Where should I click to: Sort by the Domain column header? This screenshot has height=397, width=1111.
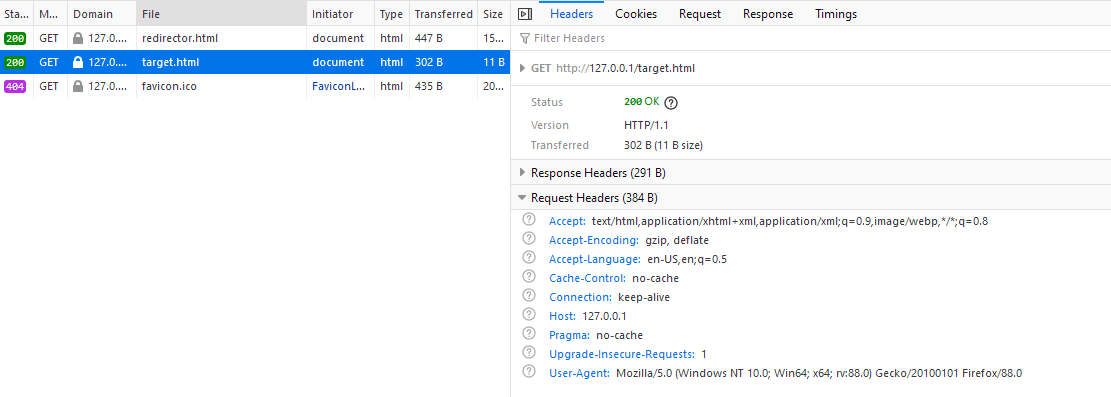point(102,13)
